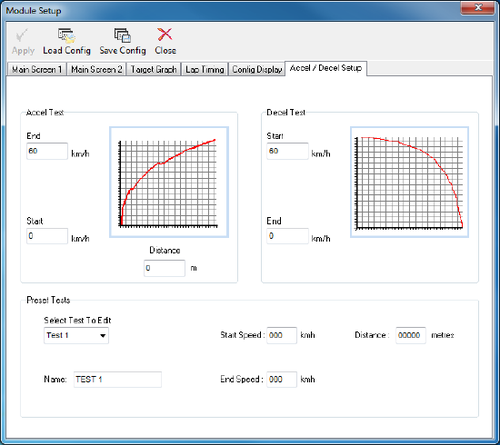
Task: Click the Accel Test Distance field
Action: click(x=164, y=268)
